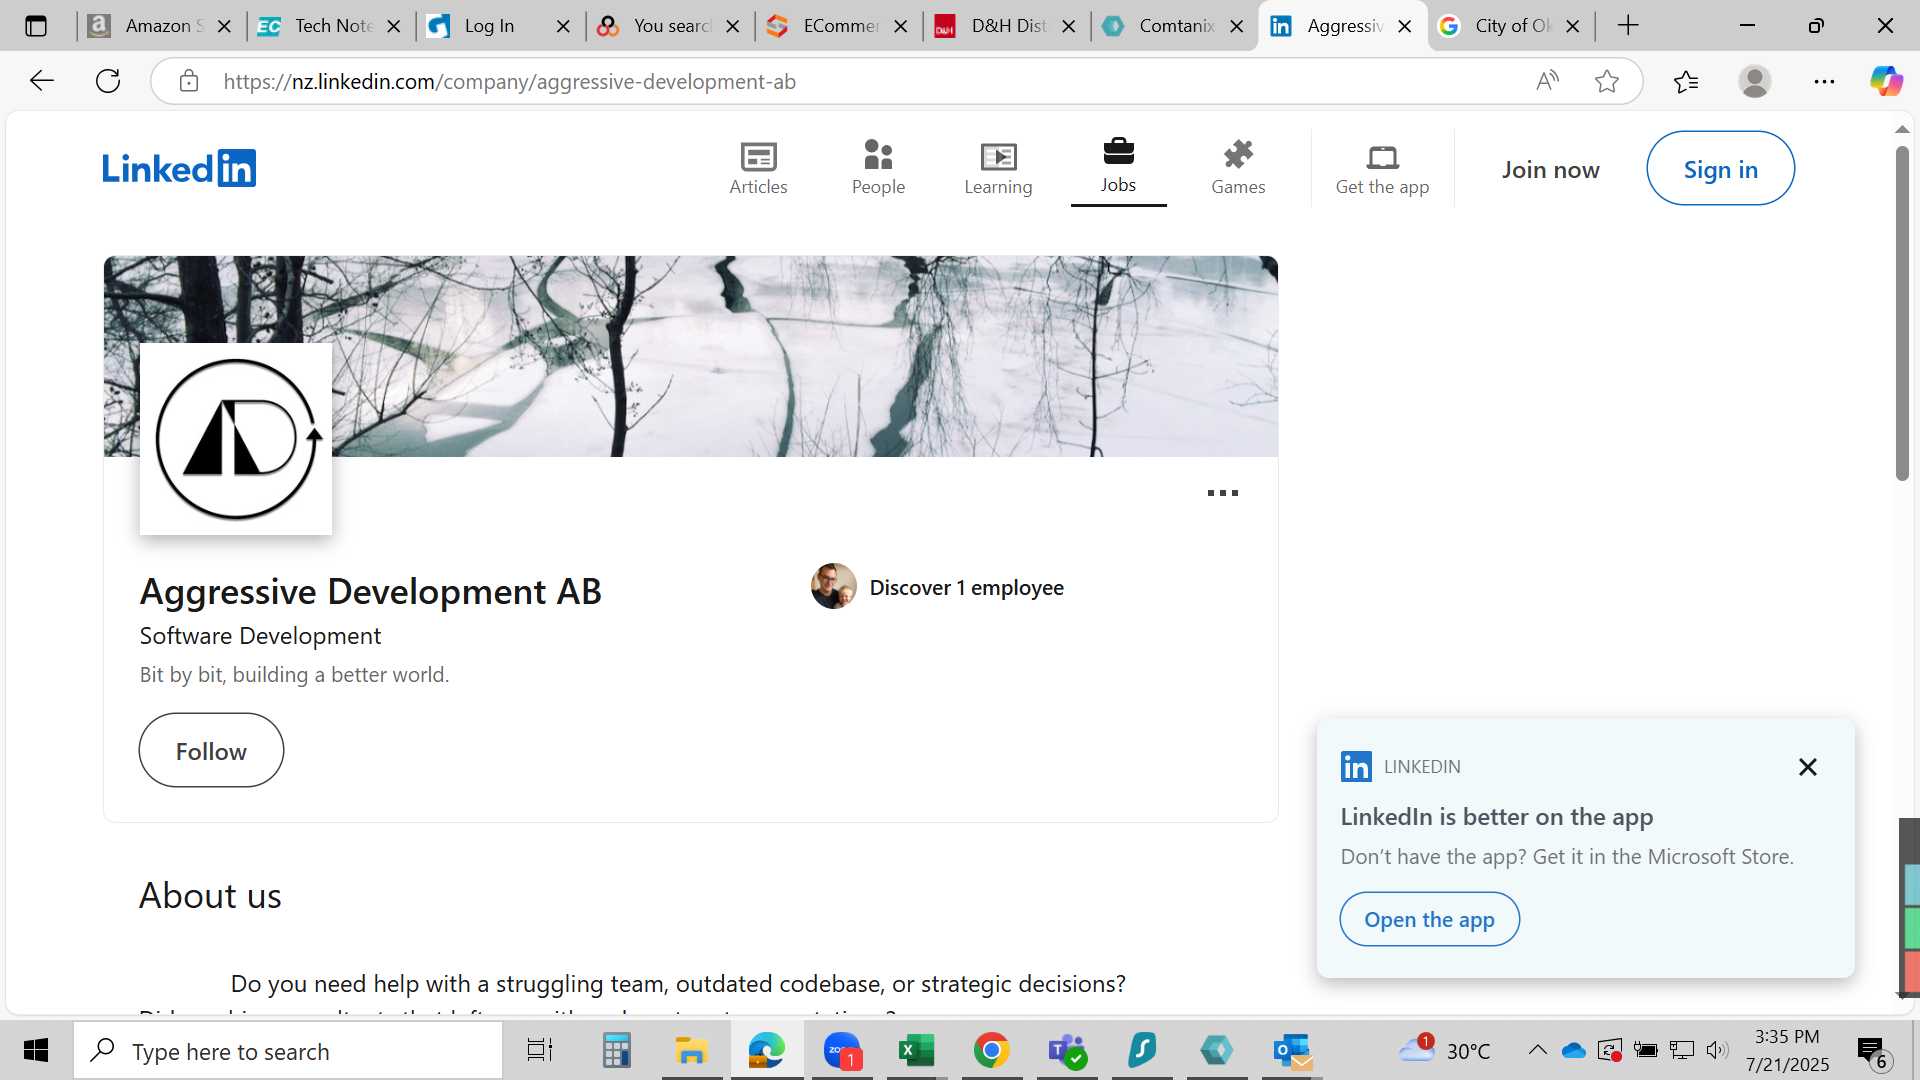
Task: Add this page to favorites star
Action: tap(1607, 81)
